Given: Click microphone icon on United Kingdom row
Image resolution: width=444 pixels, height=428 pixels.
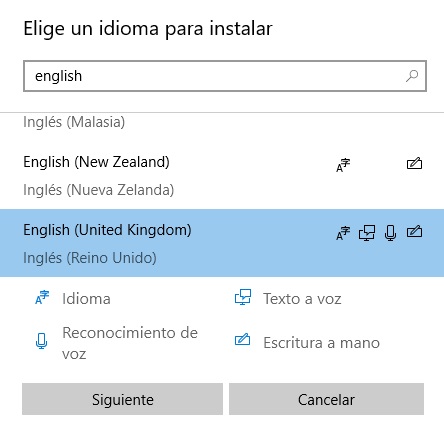Looking at the screenshot, I should (390, 233).
